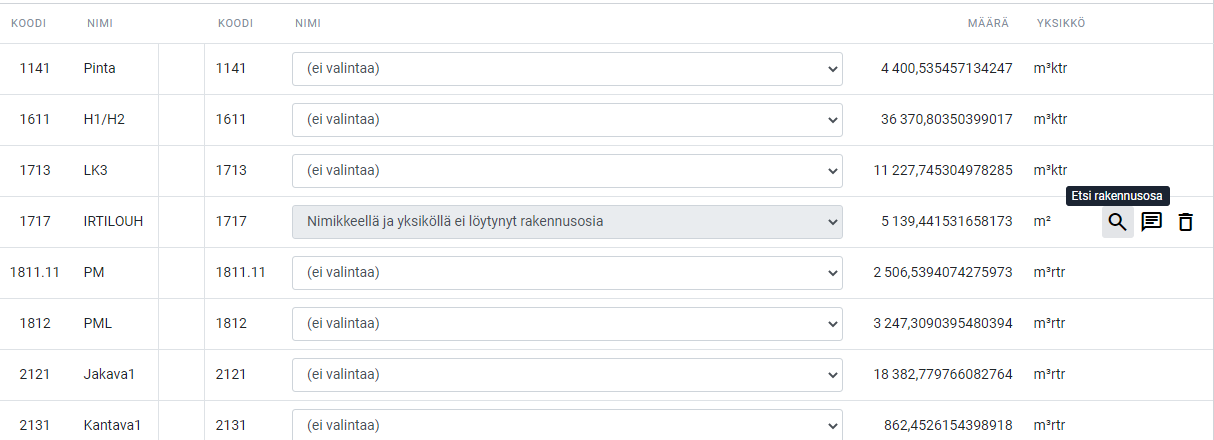Expand the 1611 name selection dropdown
This screenshot has height=440, width=1214.
tap(567, 120)
